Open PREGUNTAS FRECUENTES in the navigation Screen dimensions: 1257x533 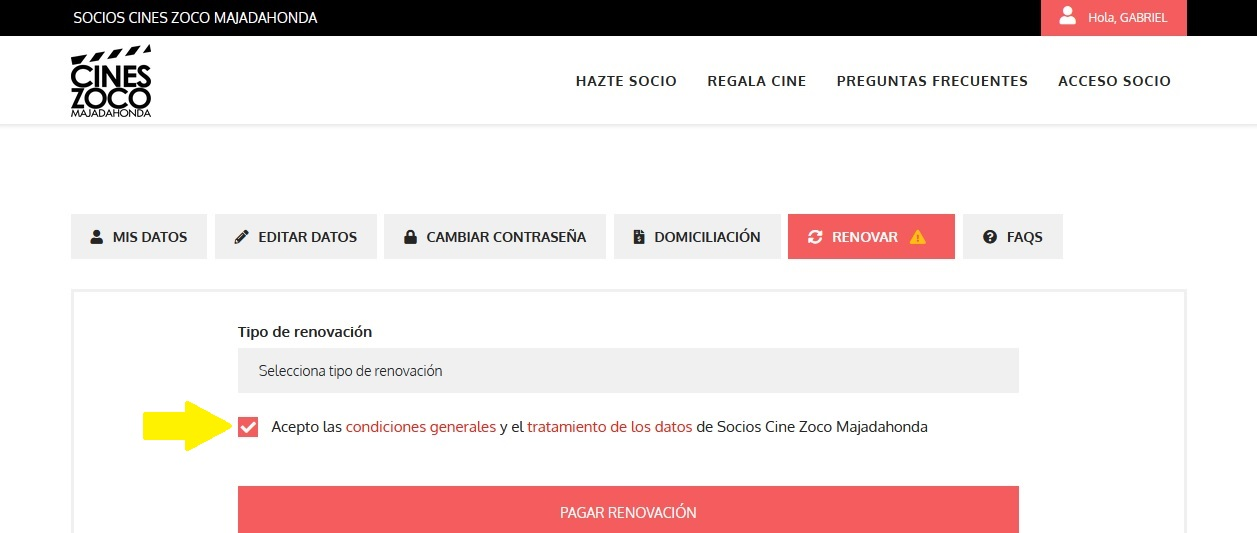coord(932,81)
